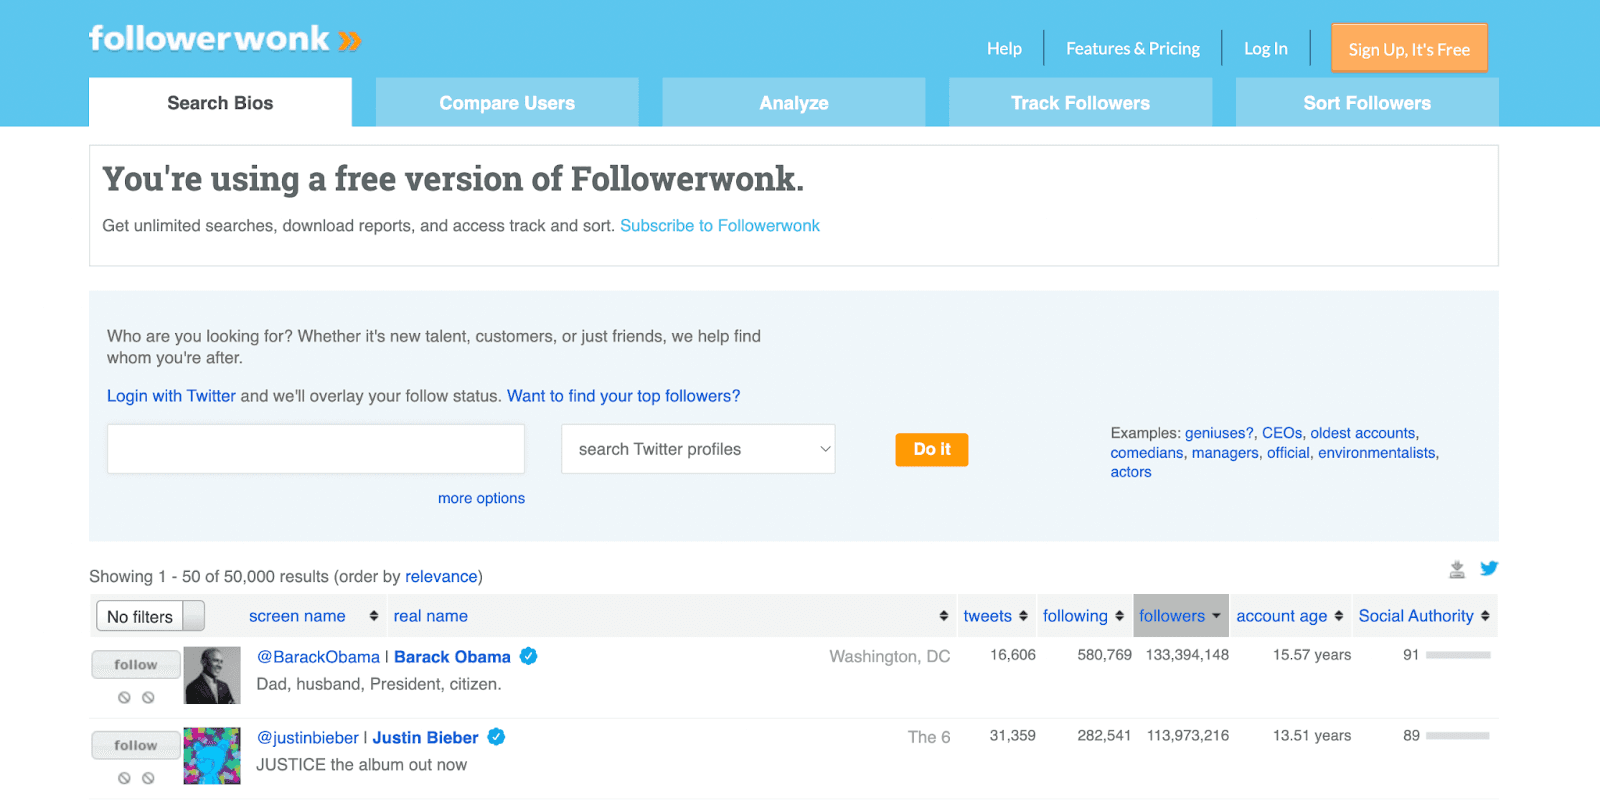Click Justin Bieber's Social Authority bar

pyautogui.click(x=1458, y=736)
